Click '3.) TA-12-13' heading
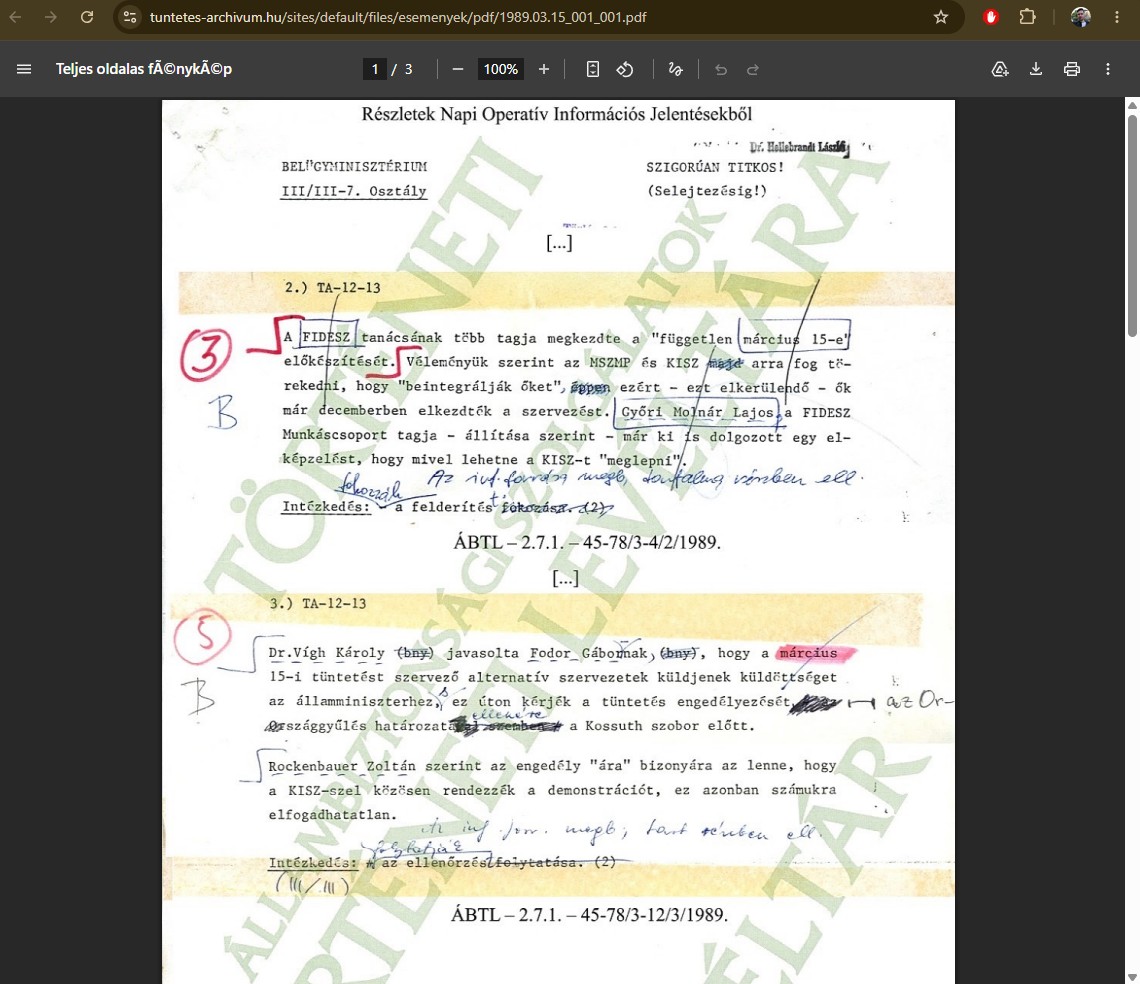This screenshot has width=1140, height=984. [318, 603]
